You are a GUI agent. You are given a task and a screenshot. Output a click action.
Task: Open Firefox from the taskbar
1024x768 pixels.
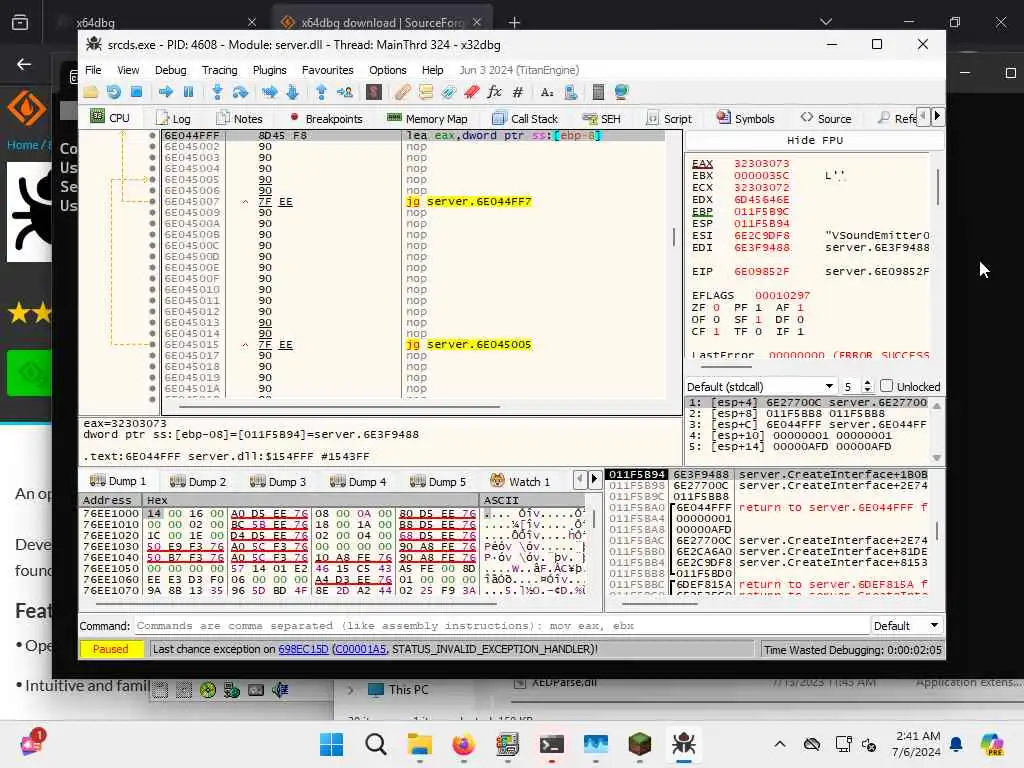click(463, 744)
